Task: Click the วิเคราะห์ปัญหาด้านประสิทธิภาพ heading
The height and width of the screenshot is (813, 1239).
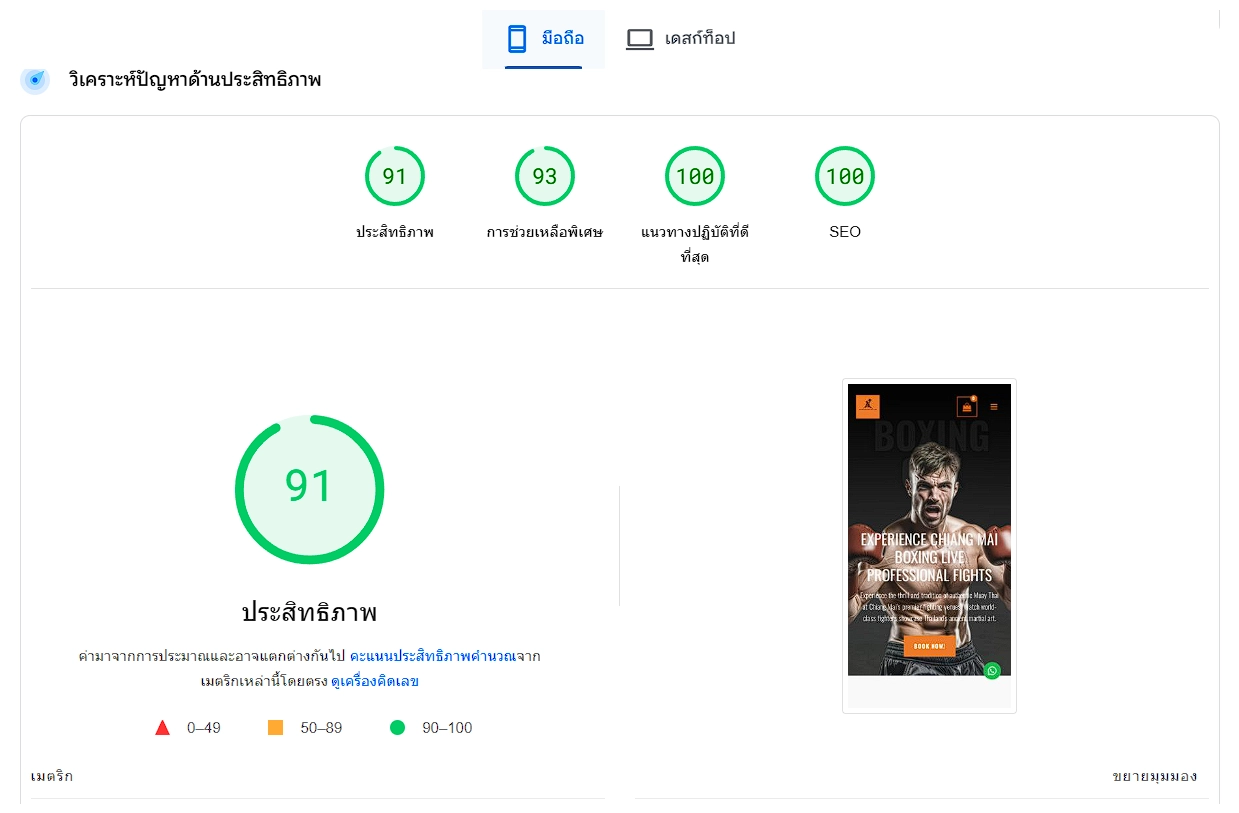Action: 195,80
